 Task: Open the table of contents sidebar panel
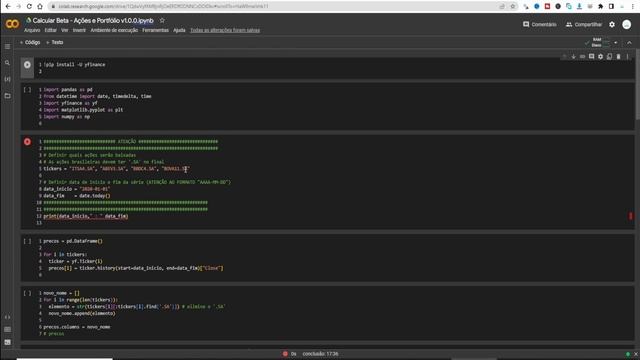7,47
